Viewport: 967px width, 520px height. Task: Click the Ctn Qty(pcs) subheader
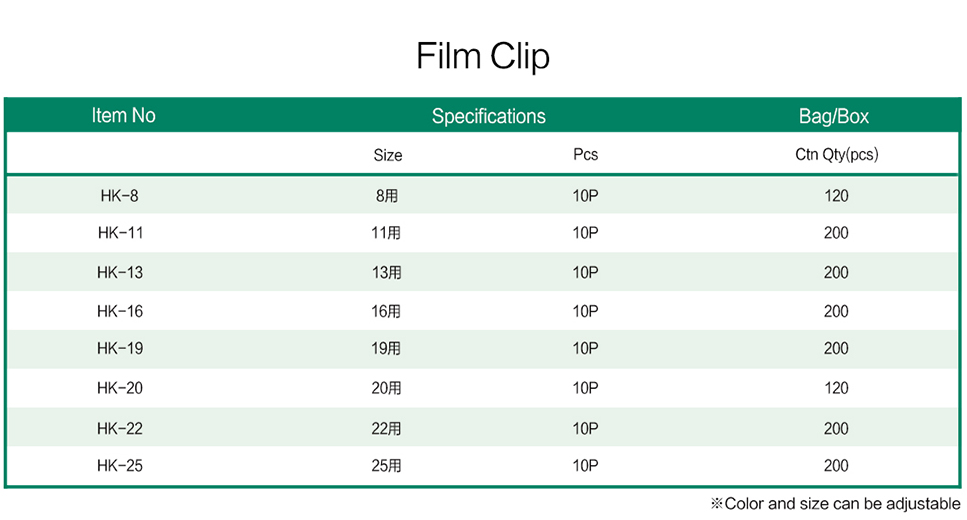pos(836,154)
